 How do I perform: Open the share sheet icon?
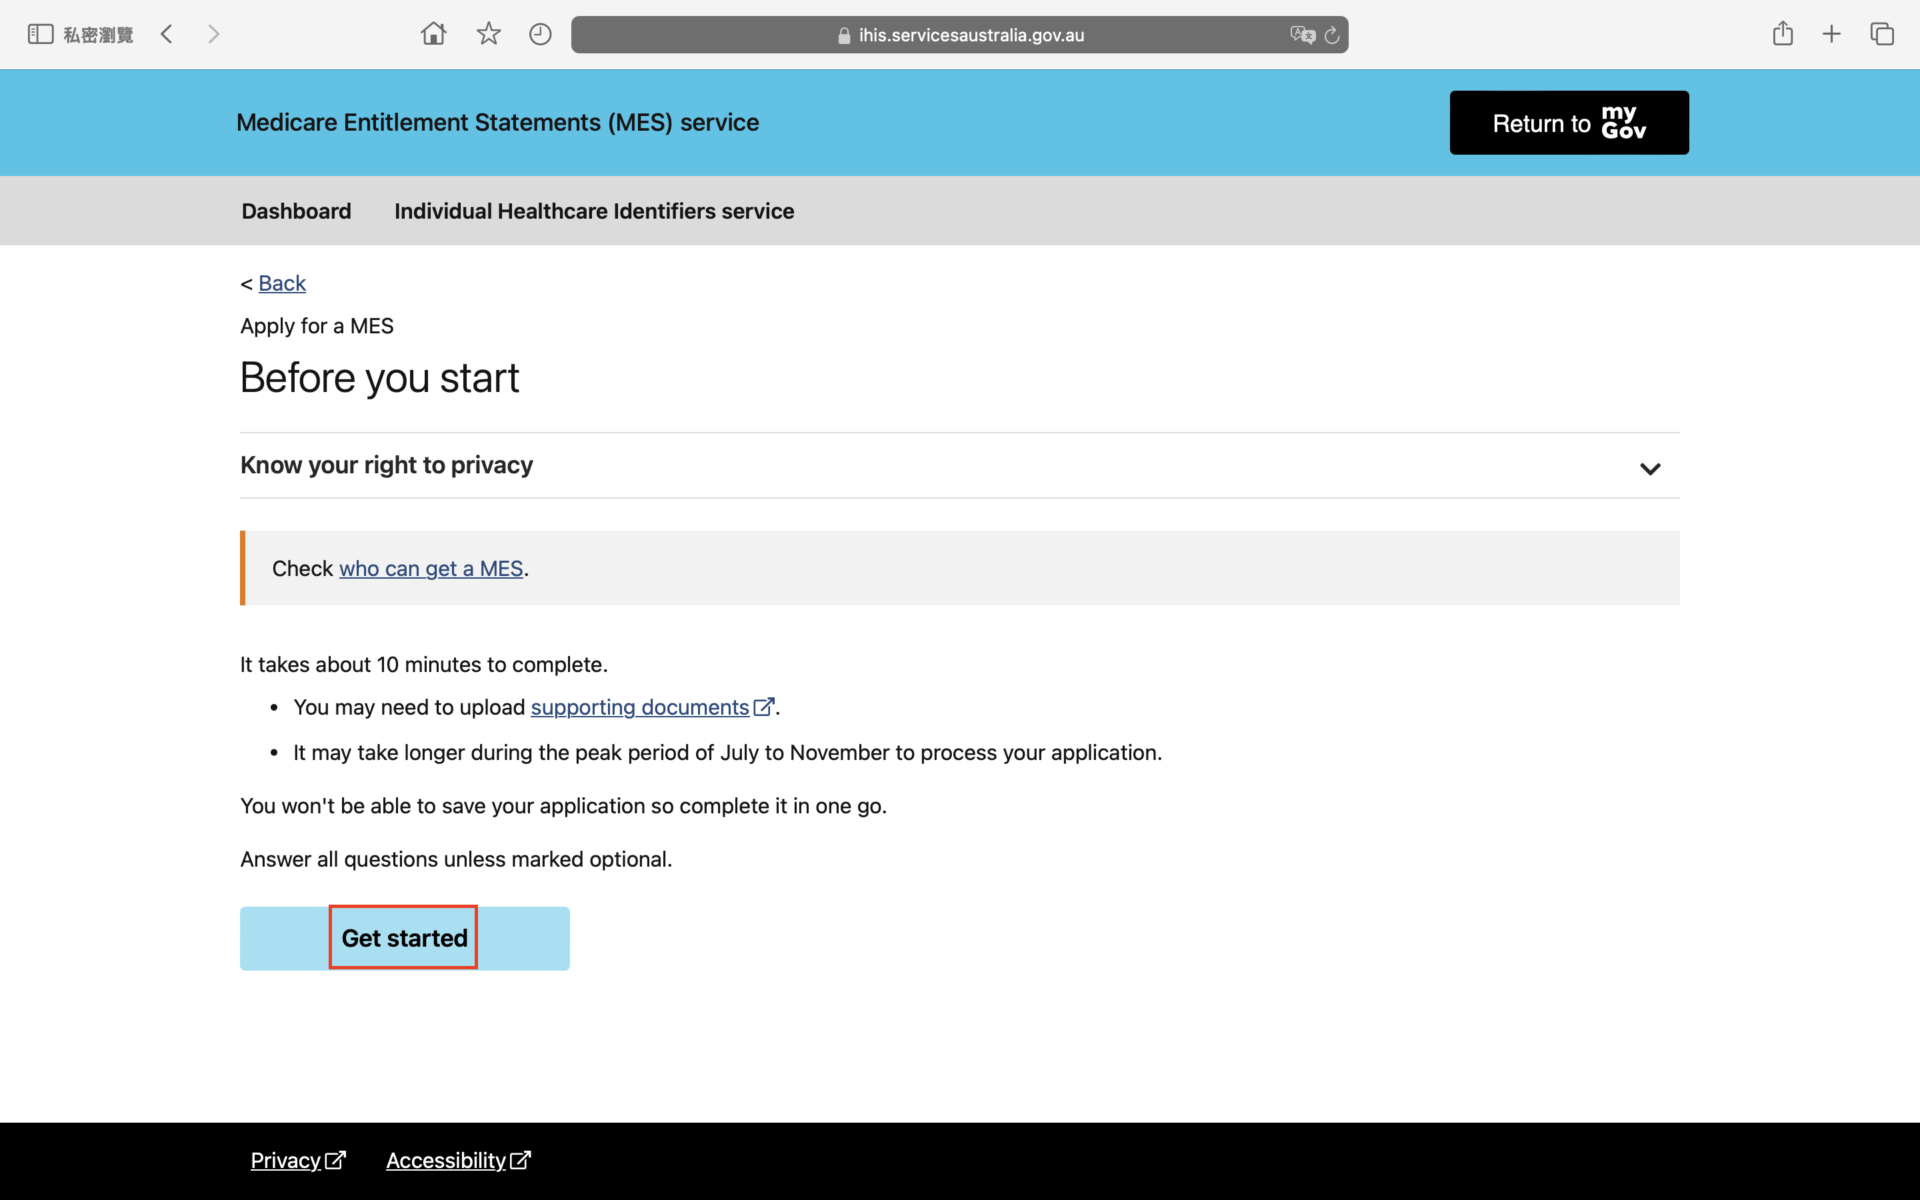tap(1782, 35)
